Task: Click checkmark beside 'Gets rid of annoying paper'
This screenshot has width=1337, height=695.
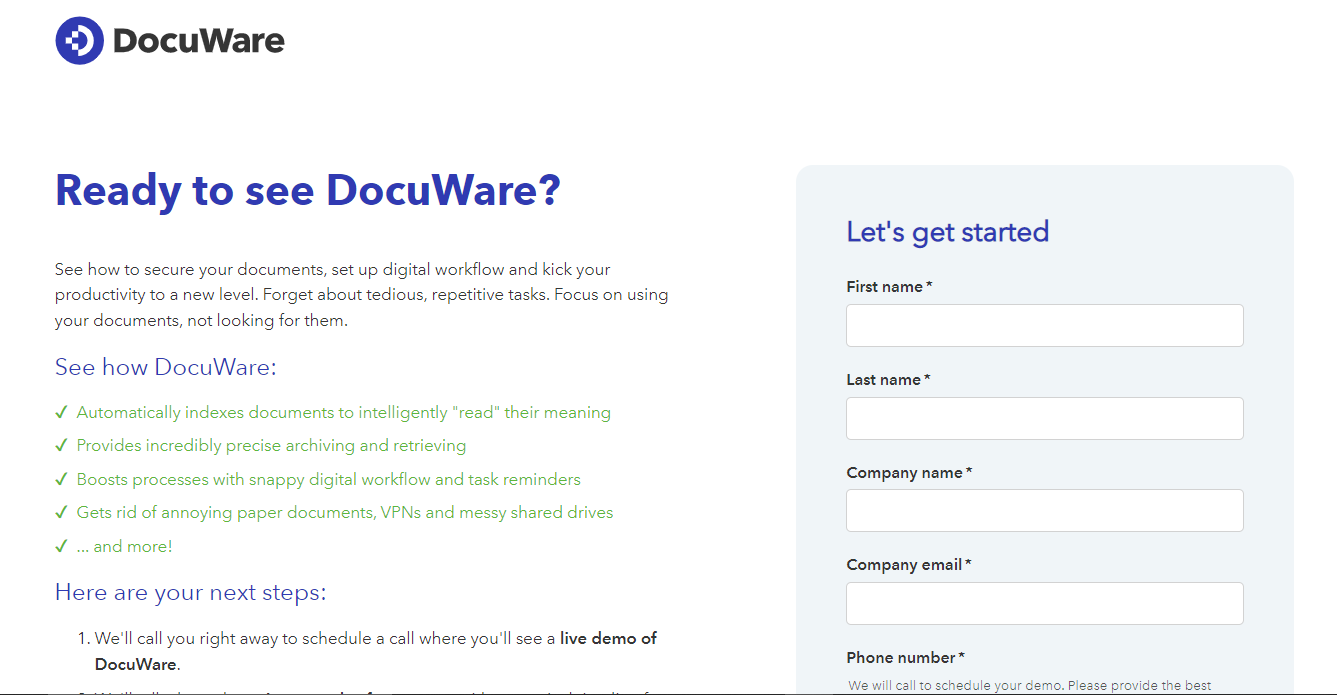Action: 62,512
